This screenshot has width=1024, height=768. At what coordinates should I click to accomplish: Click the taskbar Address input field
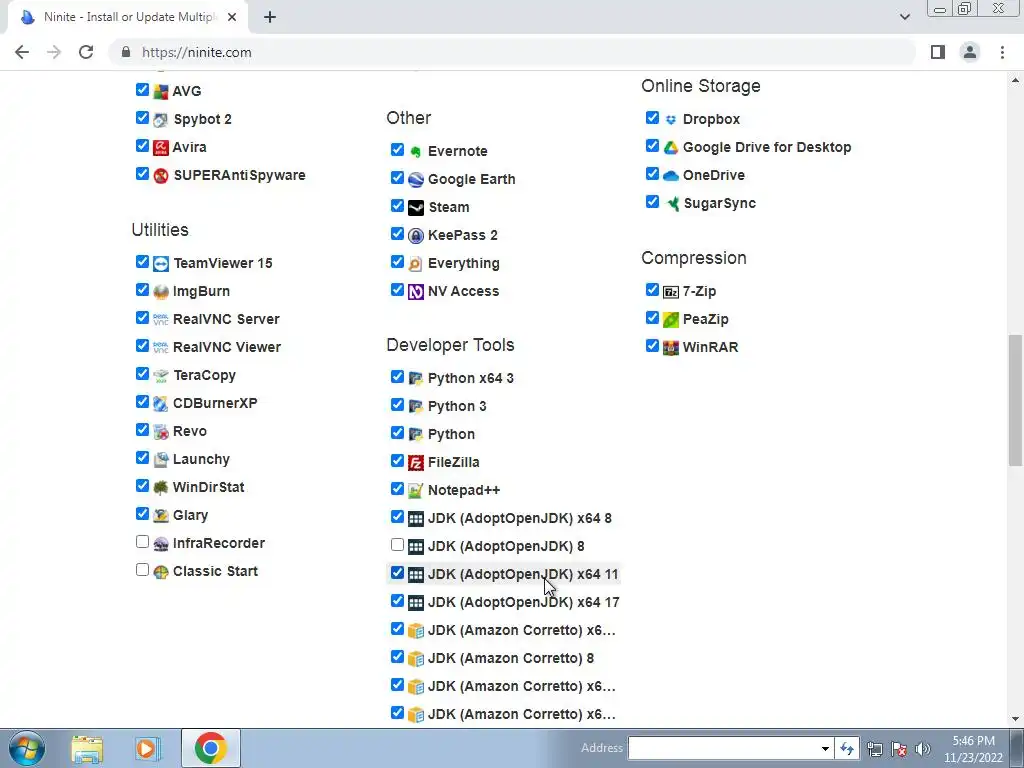[x=723, y=748]
